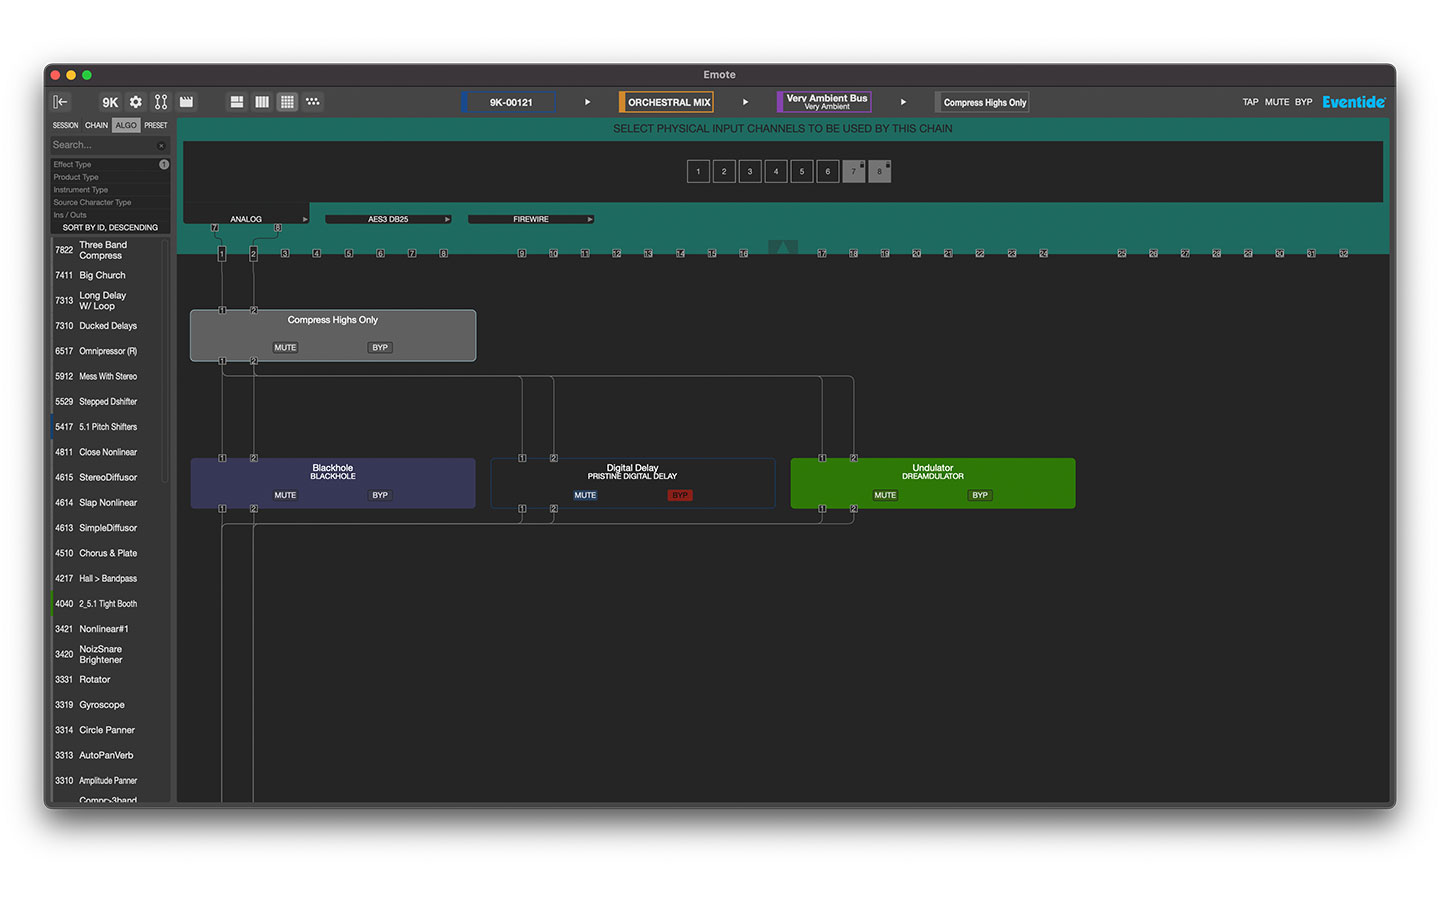Image resolution: width=1440 pixels, height=900 pixels.
Task: Select physical input channel 4 box
Action: [776, 171]
